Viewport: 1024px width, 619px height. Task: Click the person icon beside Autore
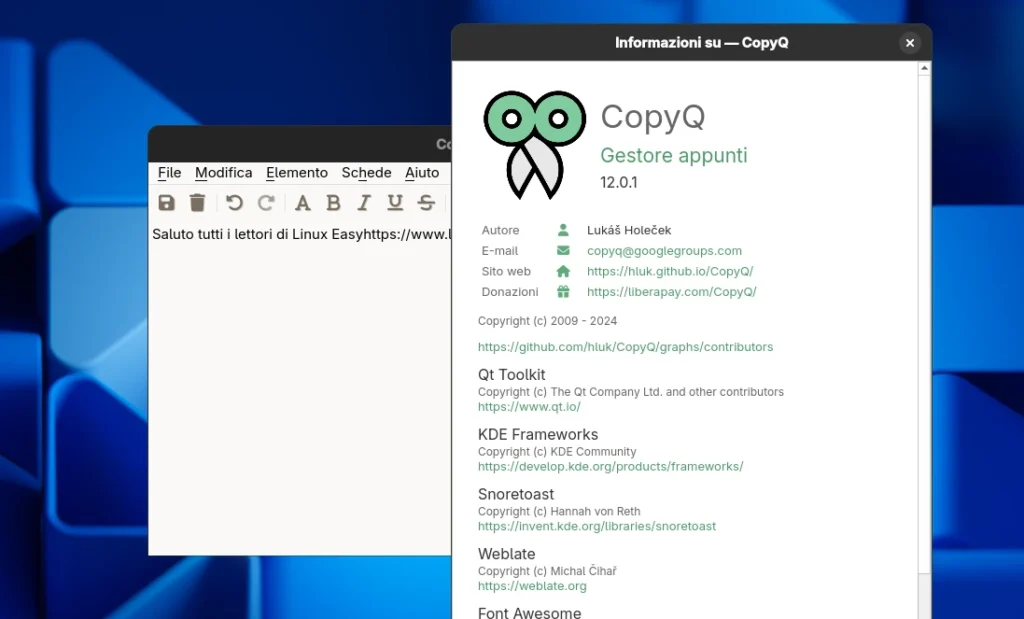tap(565, 229)
